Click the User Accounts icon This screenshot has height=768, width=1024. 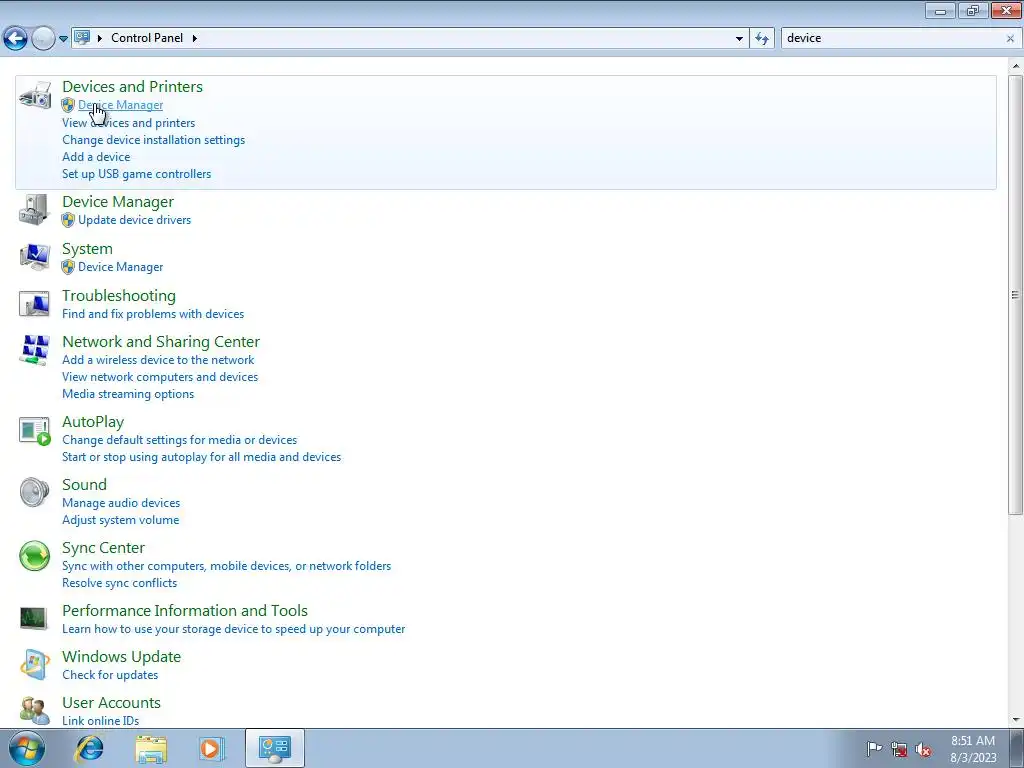click(35, 711)
